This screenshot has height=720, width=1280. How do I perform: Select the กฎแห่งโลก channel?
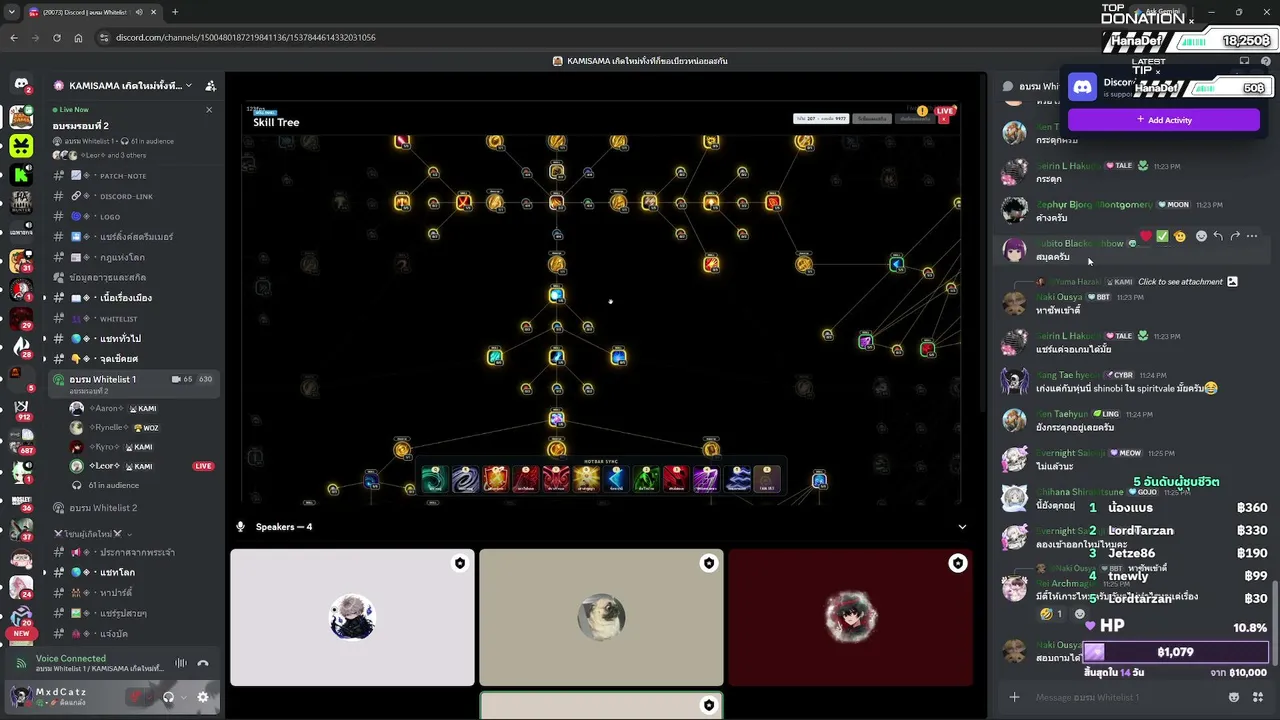tap(134, 257)
